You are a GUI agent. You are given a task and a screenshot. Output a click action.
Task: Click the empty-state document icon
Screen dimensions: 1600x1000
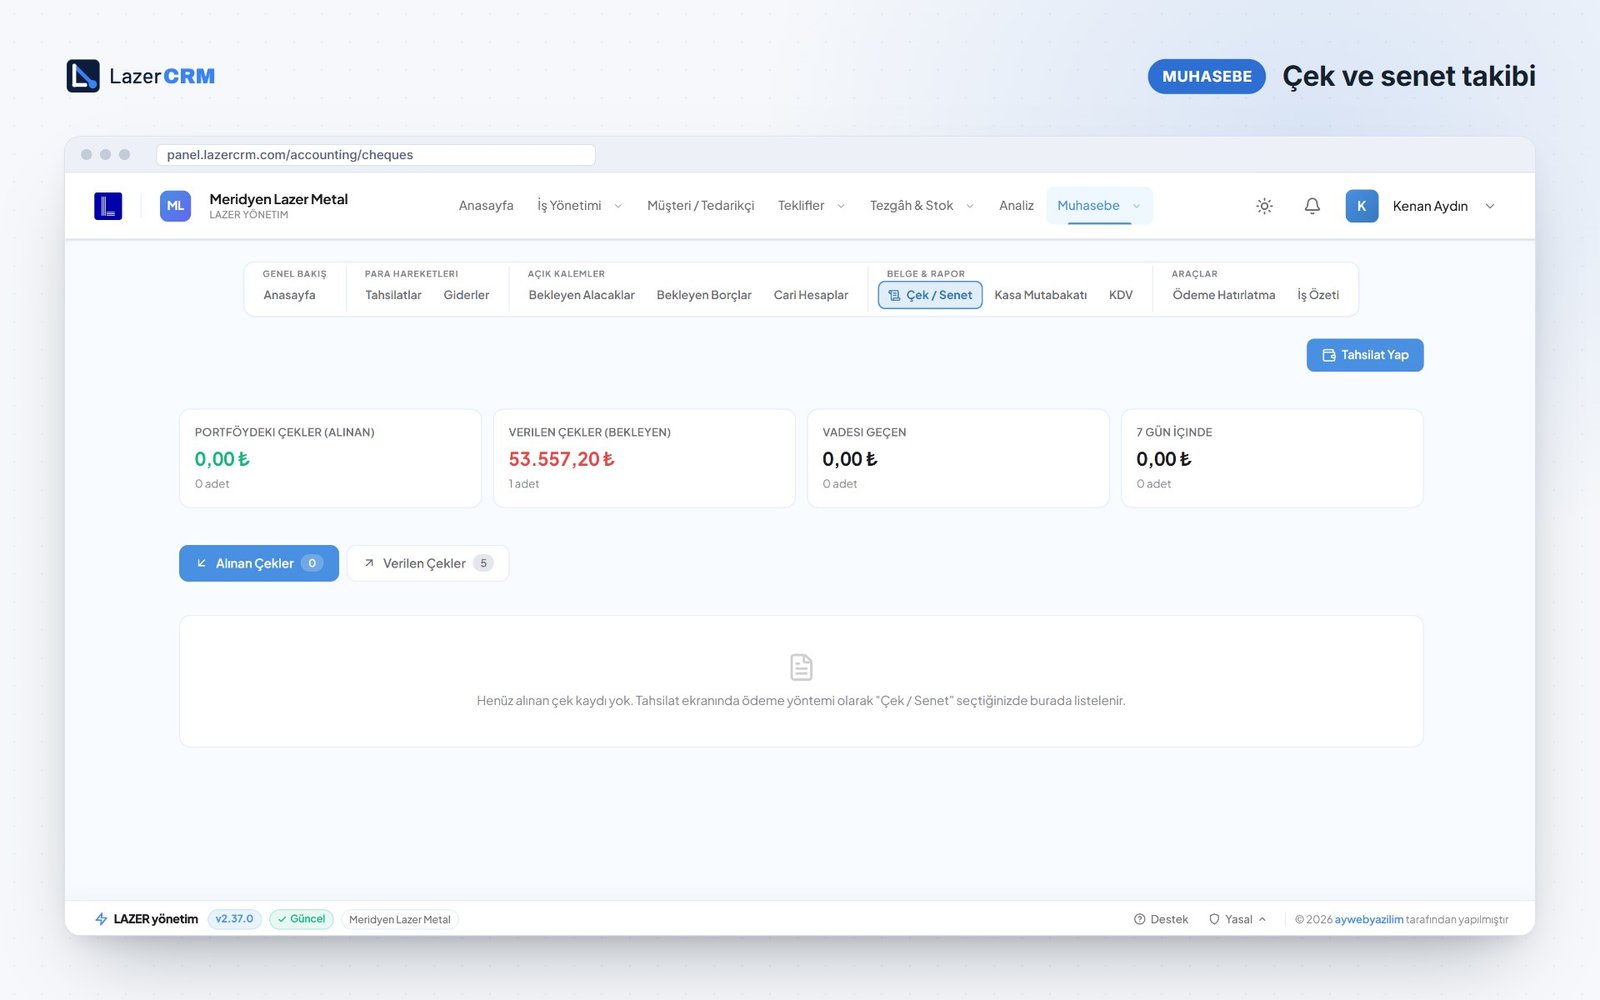tap(801, 667)
